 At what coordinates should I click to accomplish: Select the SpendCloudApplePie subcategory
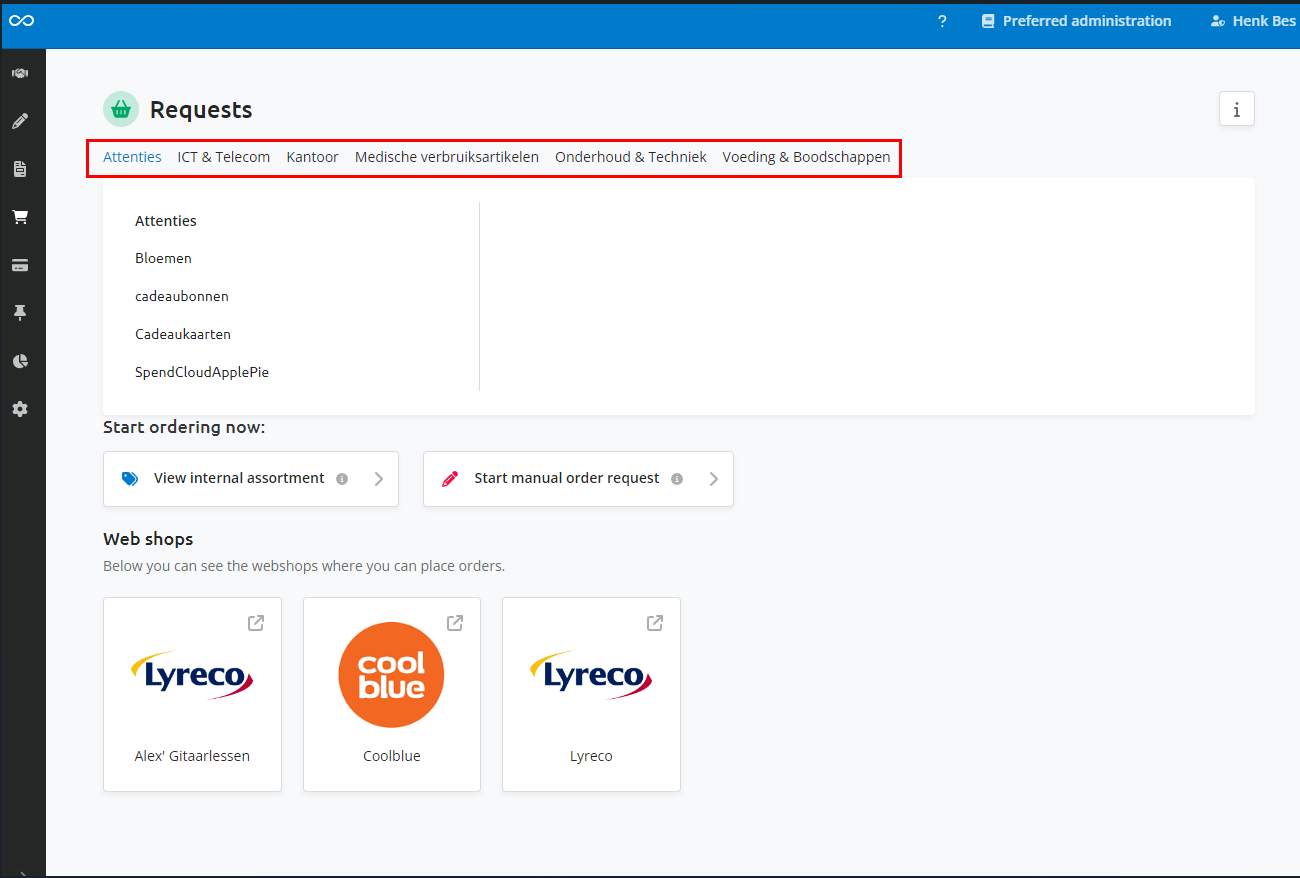click(x=202, y=372)
